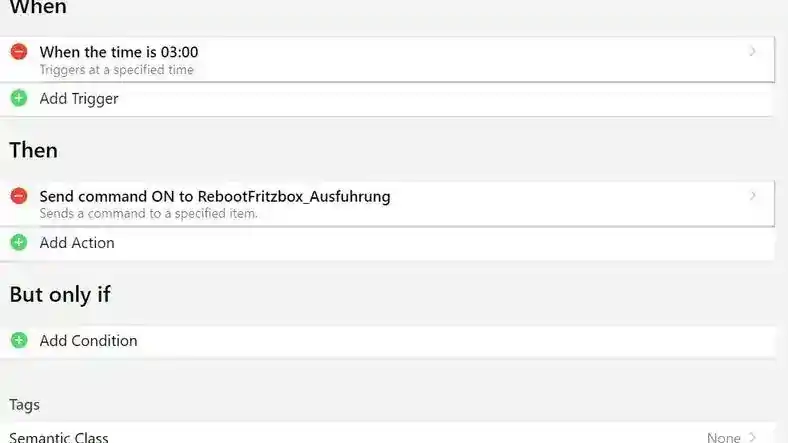Click green plus icon beside Add Trigger
This screenshot has height=443, width=788.
19,98
